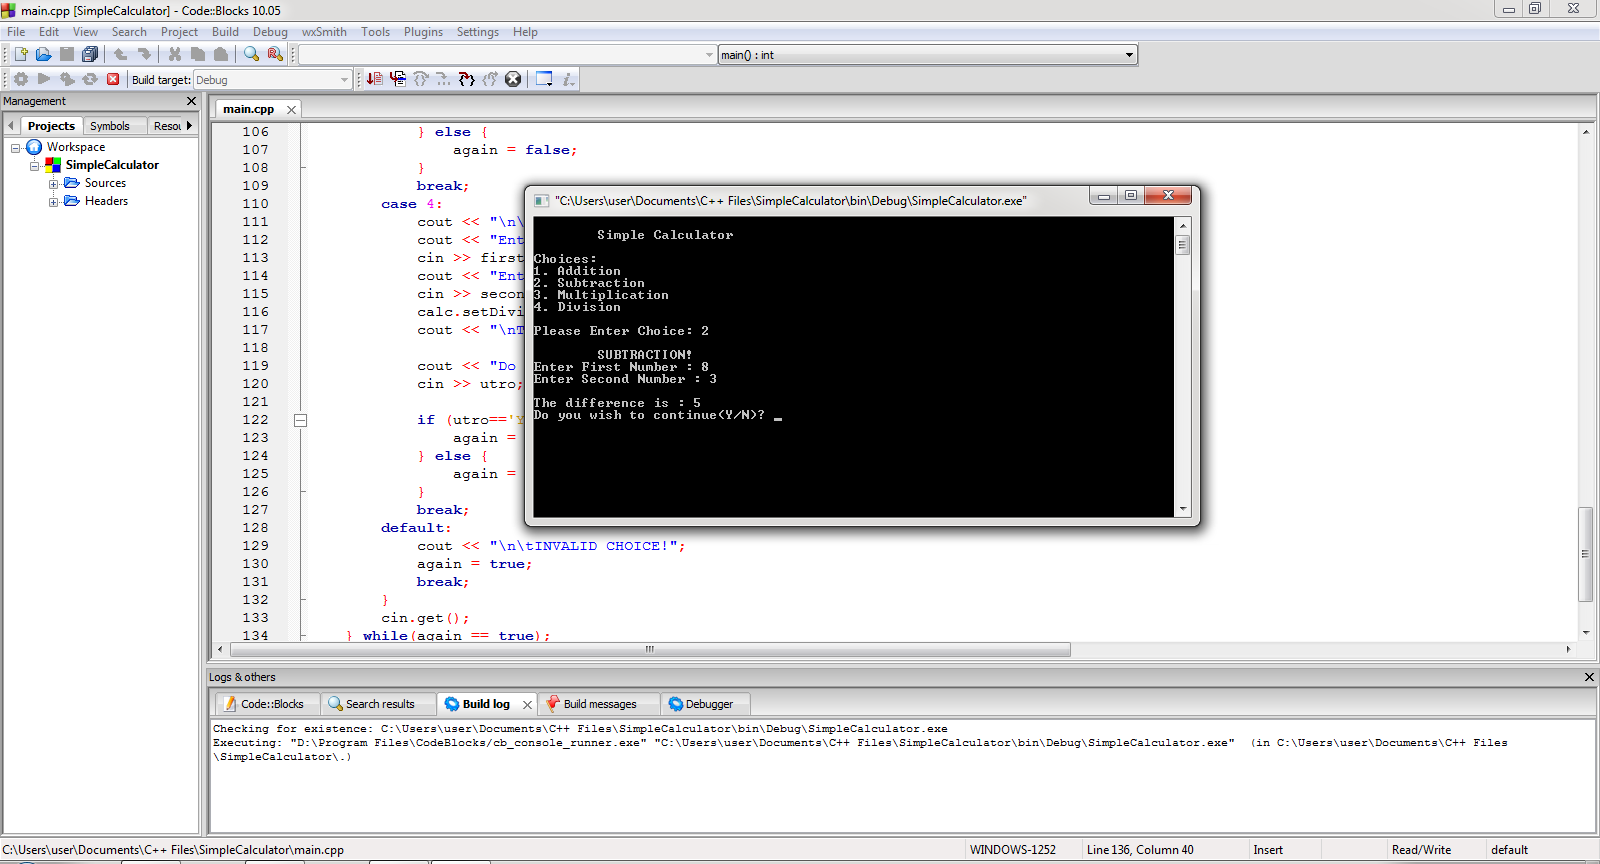Image resolution: width=1600 pixels, height=864 pixels.
Task: Click the red Abort build icon
Action: (x=113, y=79)
